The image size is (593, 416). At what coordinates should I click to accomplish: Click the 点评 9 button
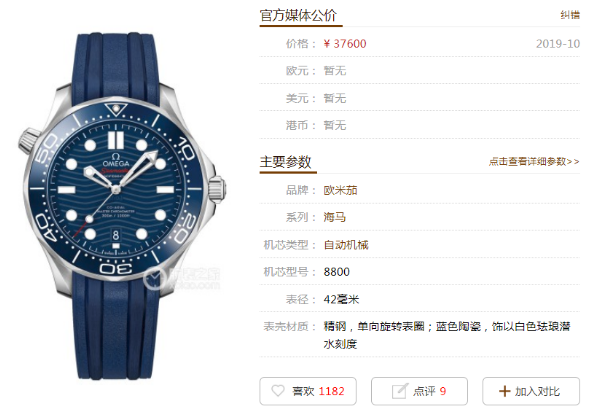[x=419, y=391]
